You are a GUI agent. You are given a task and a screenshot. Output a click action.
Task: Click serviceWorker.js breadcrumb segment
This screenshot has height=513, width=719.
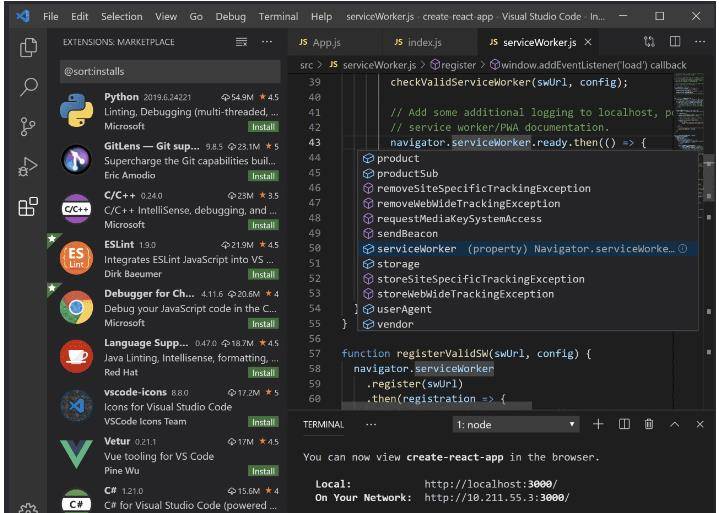[373, 65]
